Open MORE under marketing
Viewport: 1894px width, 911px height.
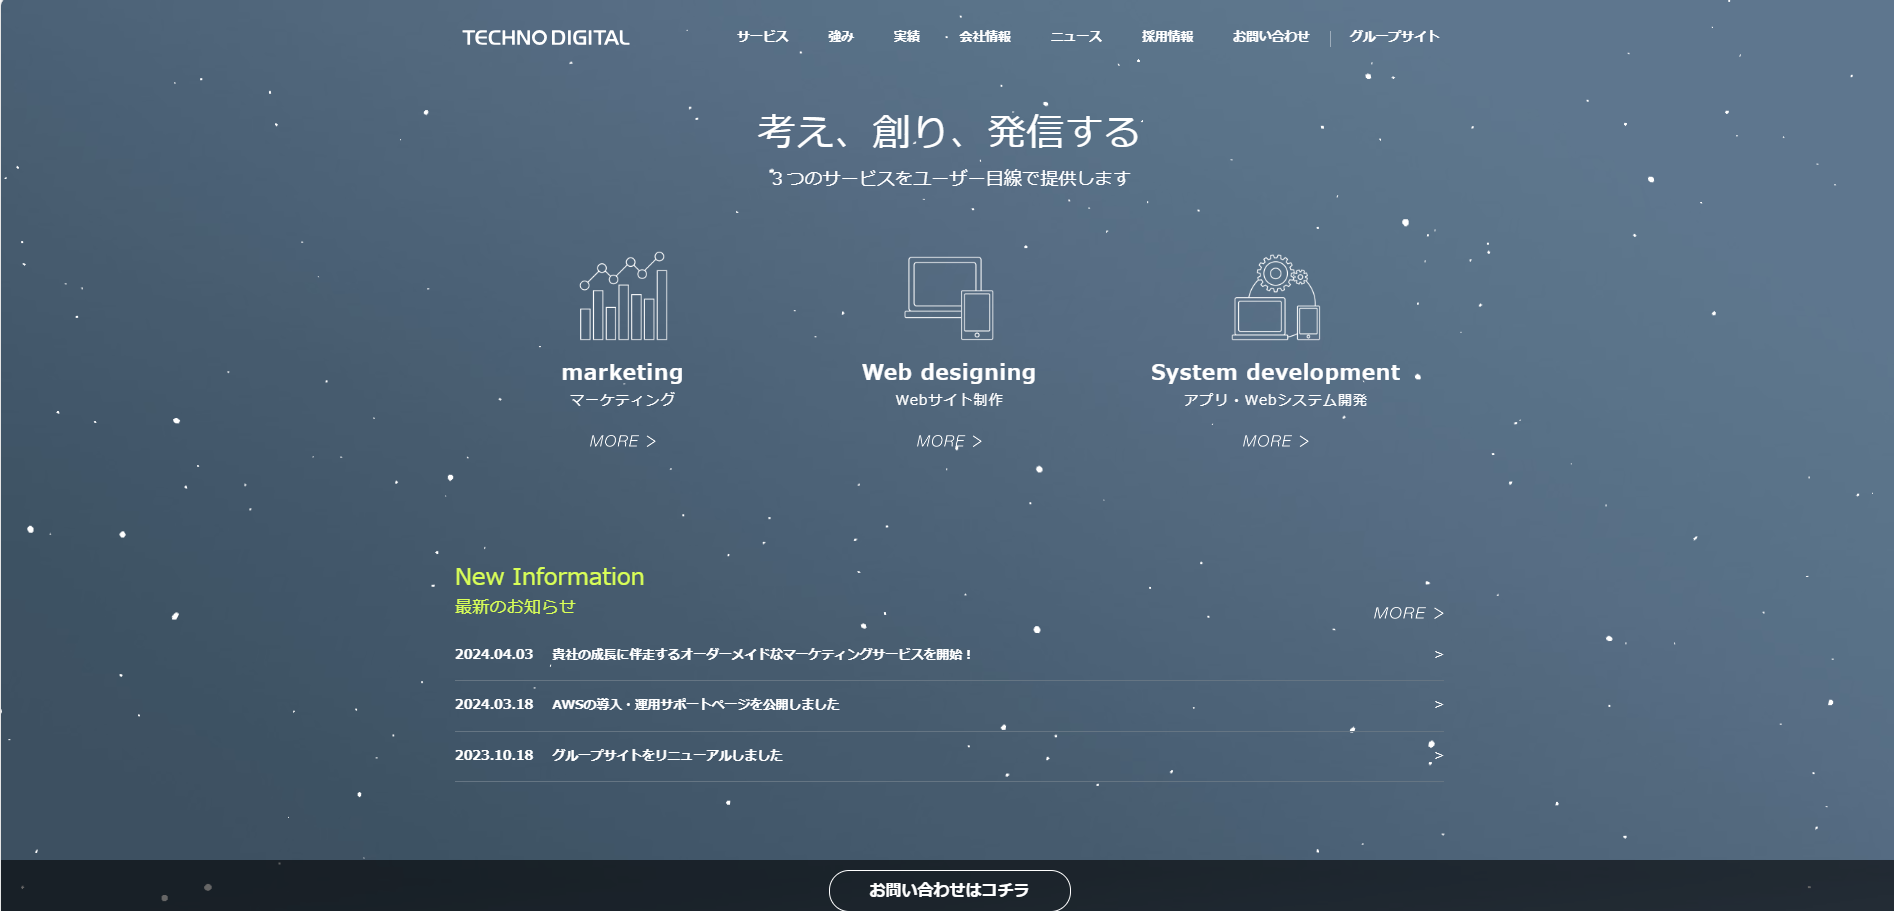point(622,441)
